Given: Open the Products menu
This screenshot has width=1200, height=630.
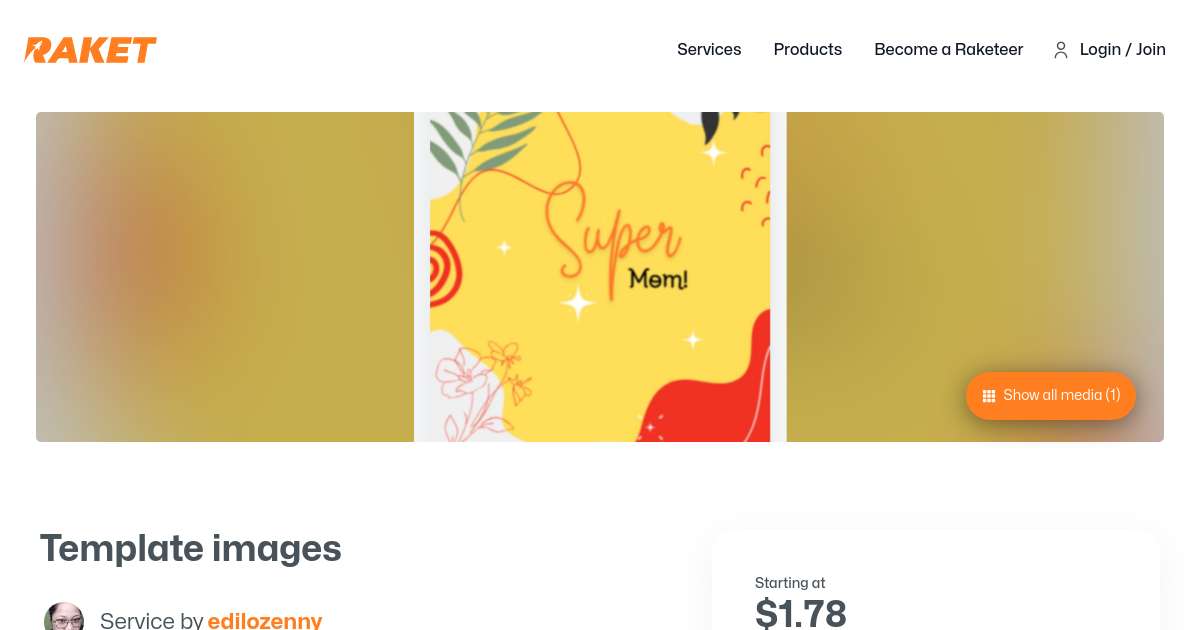Looking at the screenshot, I should pos(807,49).
